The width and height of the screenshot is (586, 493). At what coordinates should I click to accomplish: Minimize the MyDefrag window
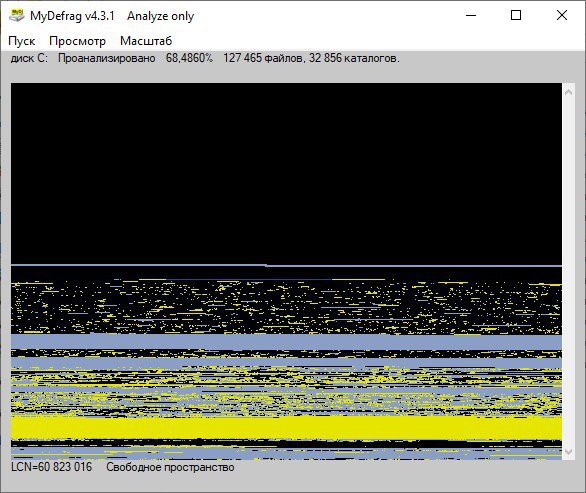coord(471,15)
